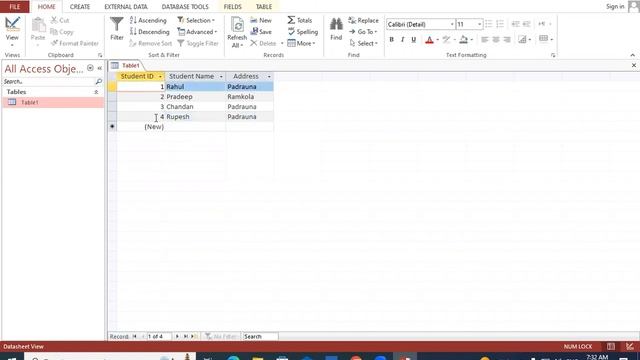Collapse the navigation pane with shutter button
Screen dimensions: 640x360
tap(100, 68)
